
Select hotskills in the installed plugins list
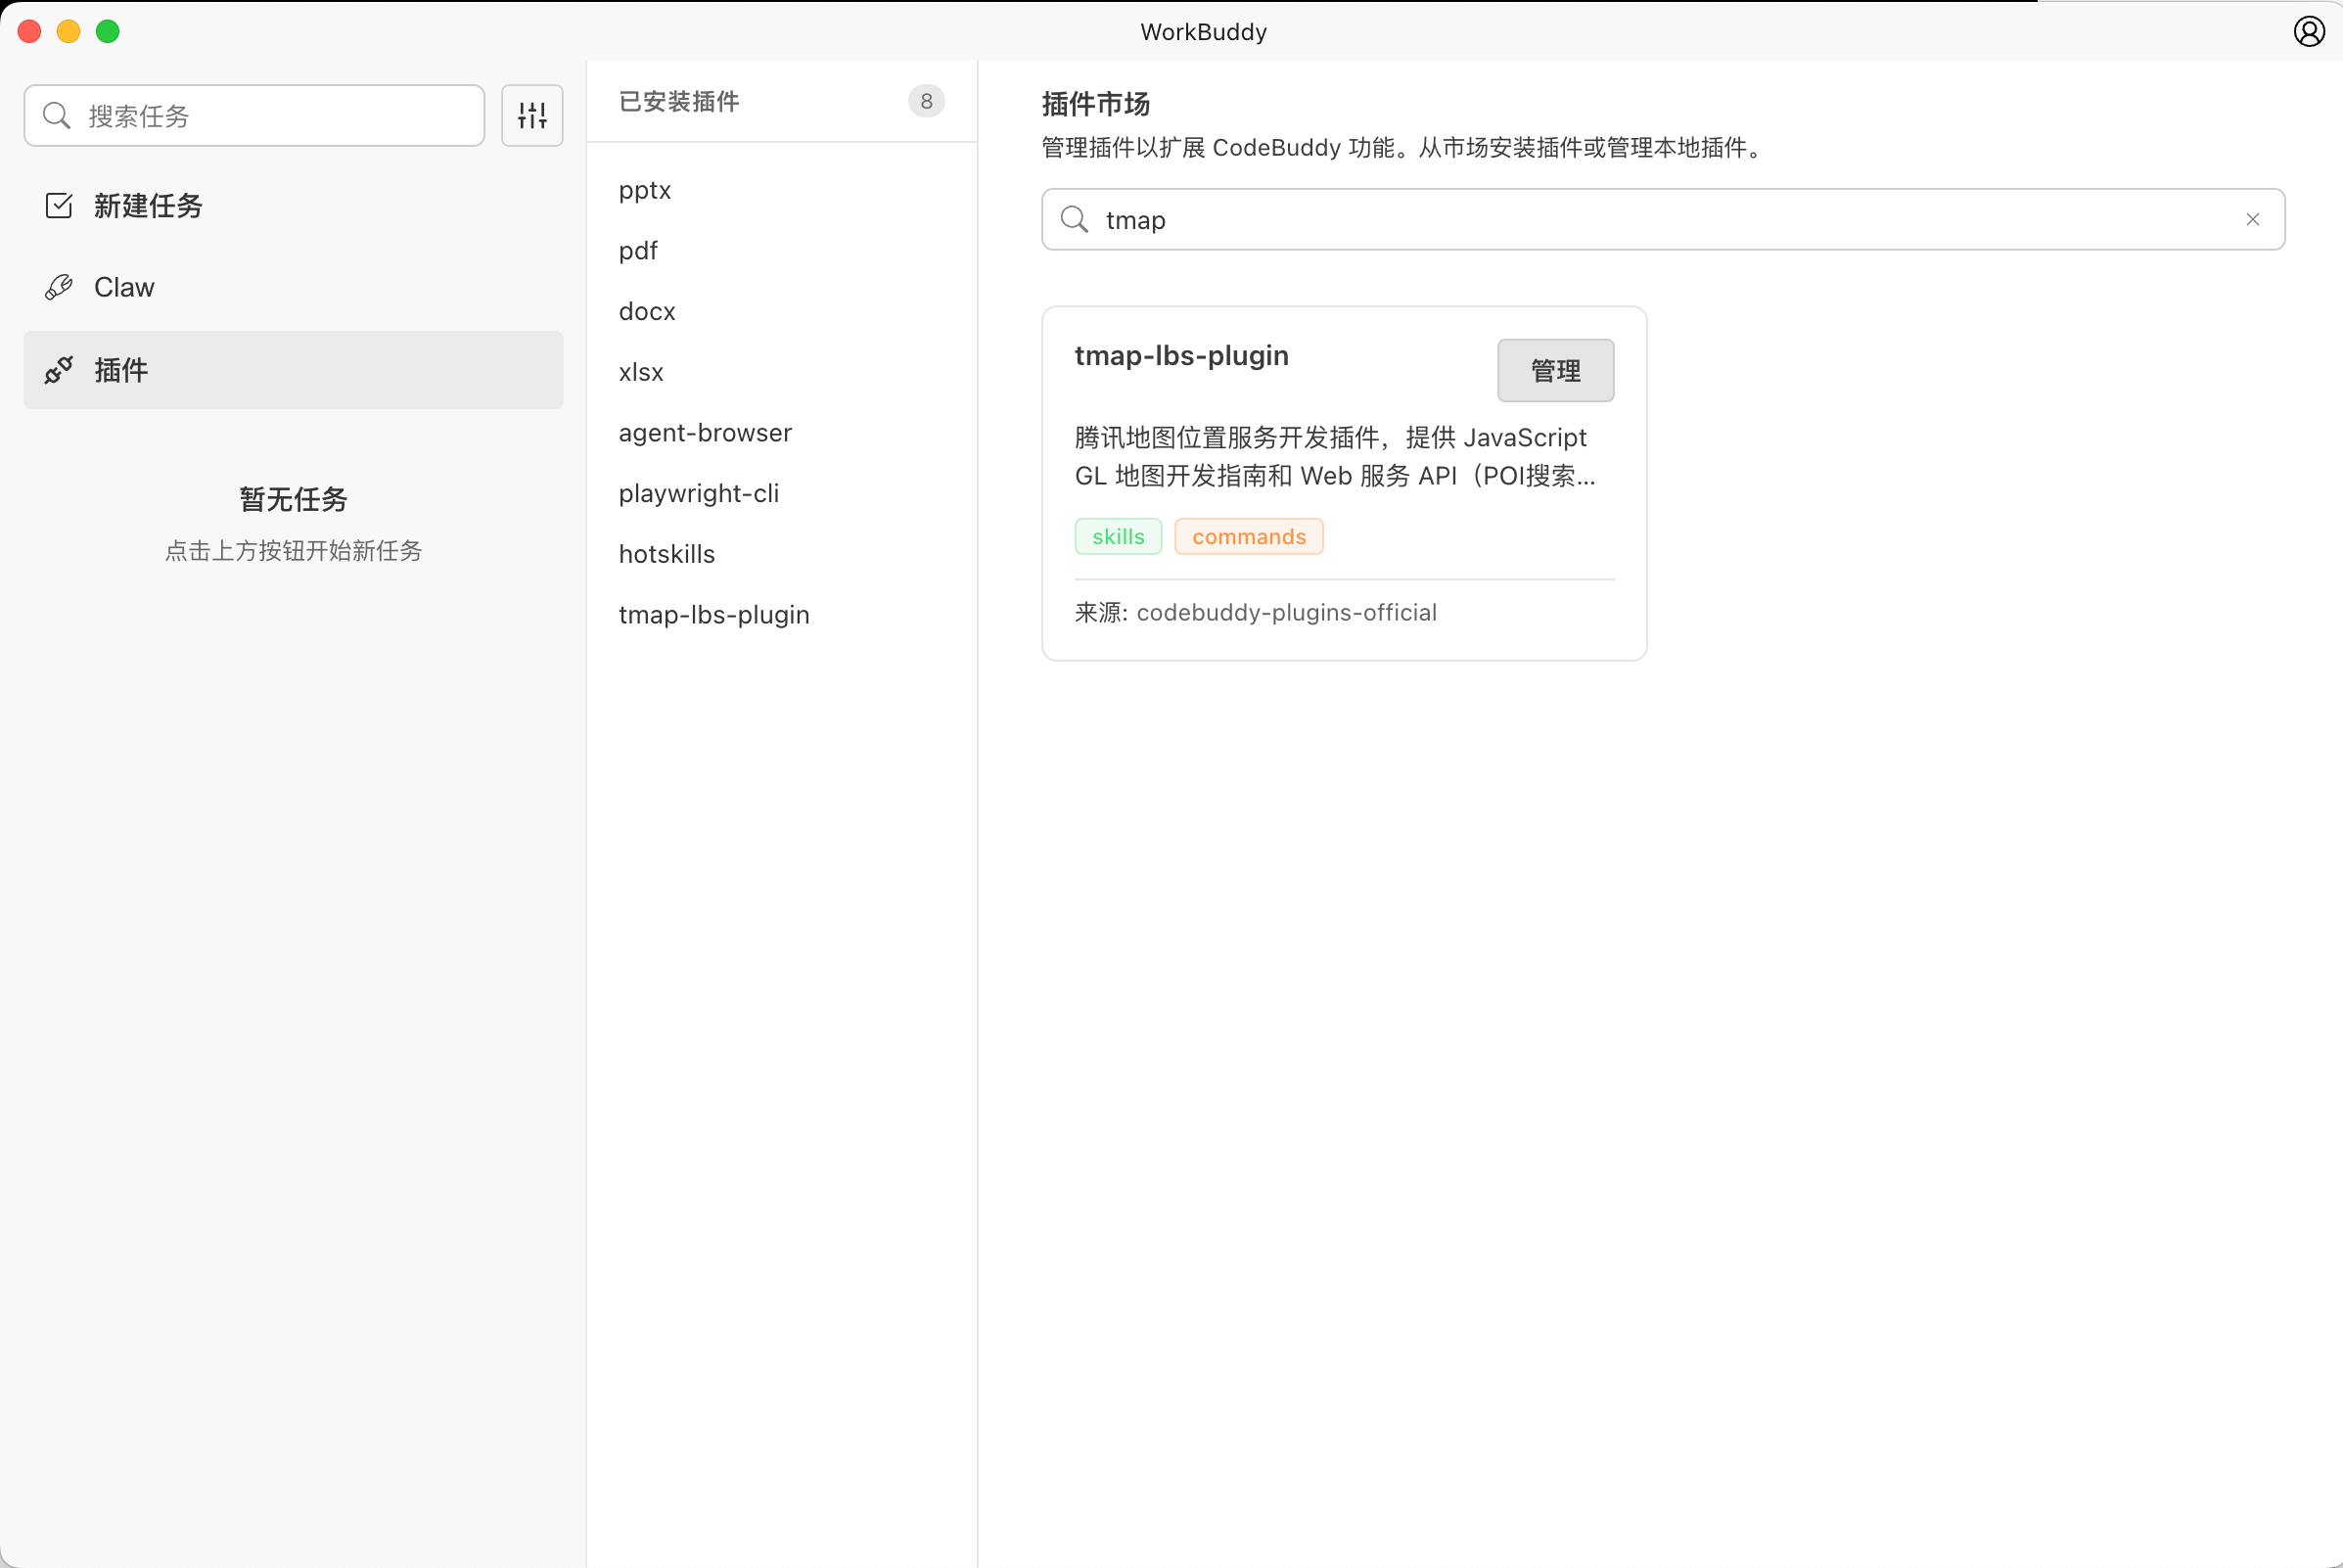pyautogui.click(x=667, y=554)
